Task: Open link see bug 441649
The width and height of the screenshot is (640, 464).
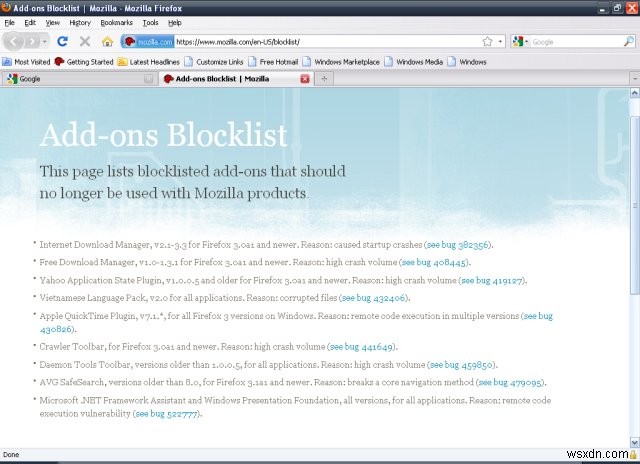Action: [x=362, y=347]
